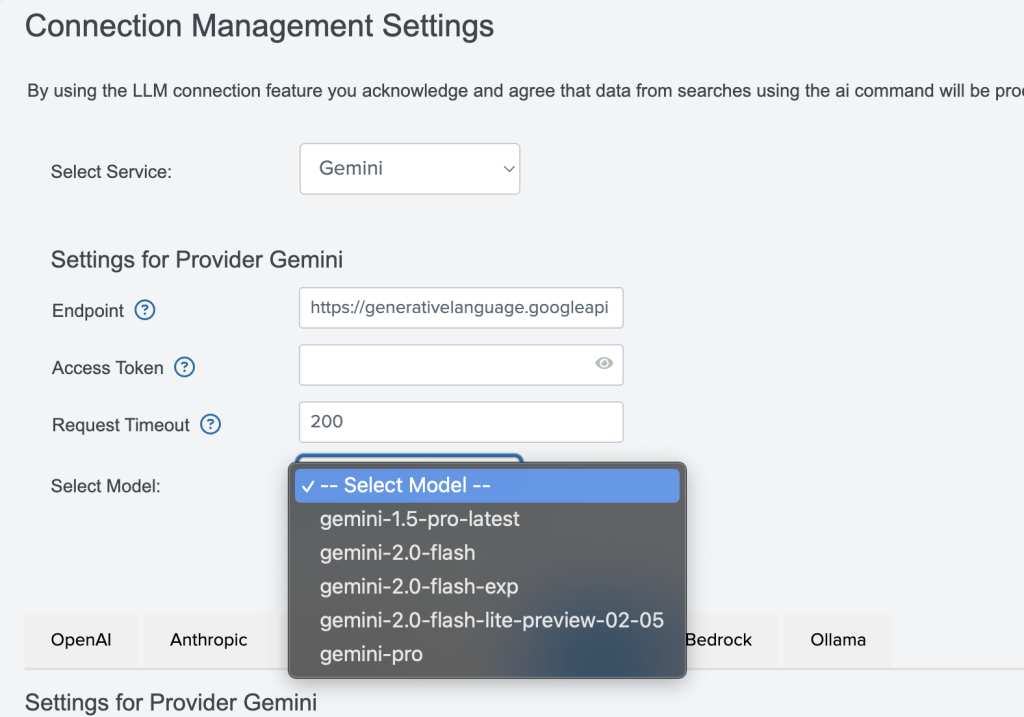Choose the '-- Select Model --' option
The image size is (1024, 717).
[x=487, y=486]
